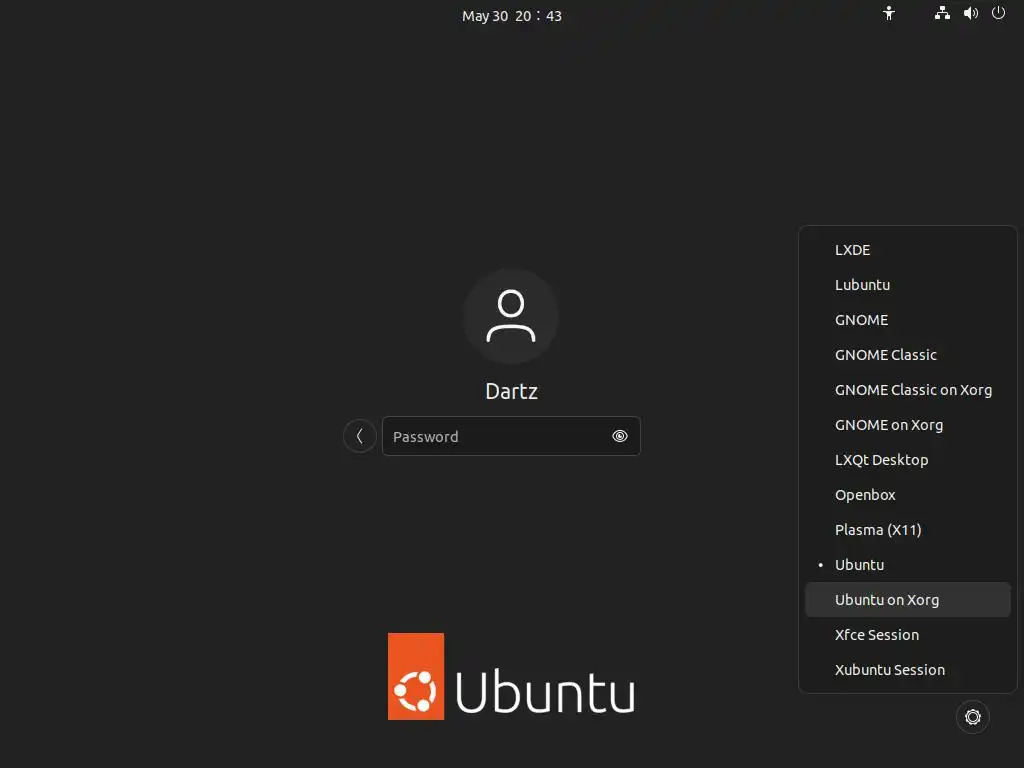Select the LXDE session
Image resolution: width=1024 pixels, height=768 pixels.
(x=908, y=250)
